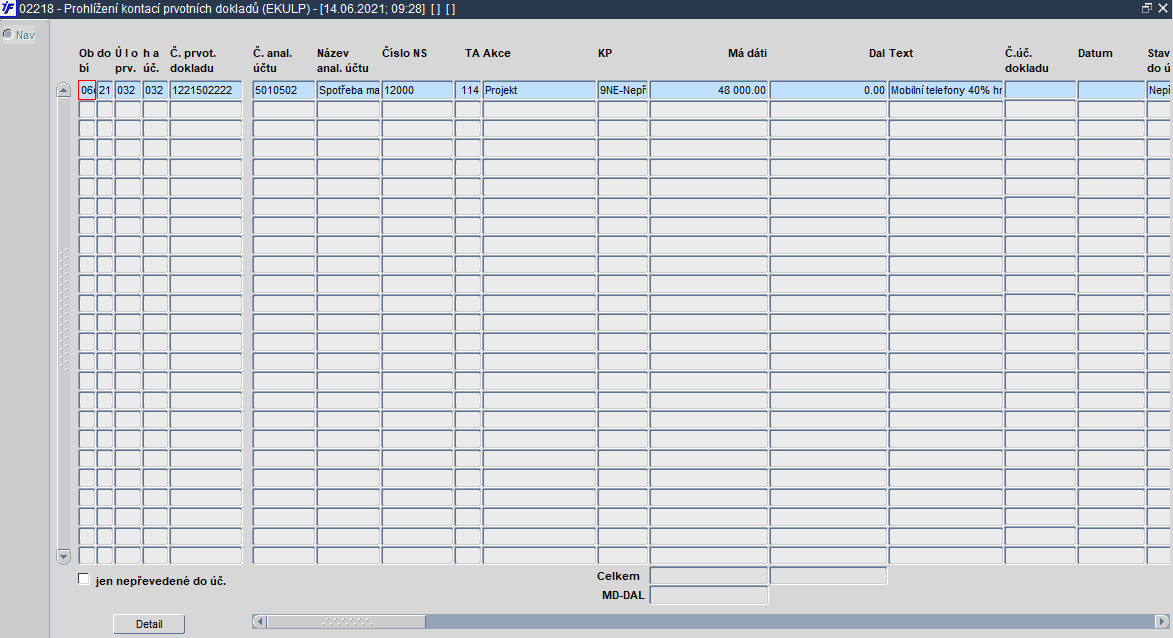This screenshot has width=1173, height=638.
Task: Click the 'Má dáti' column header
Action: point(747,53)
